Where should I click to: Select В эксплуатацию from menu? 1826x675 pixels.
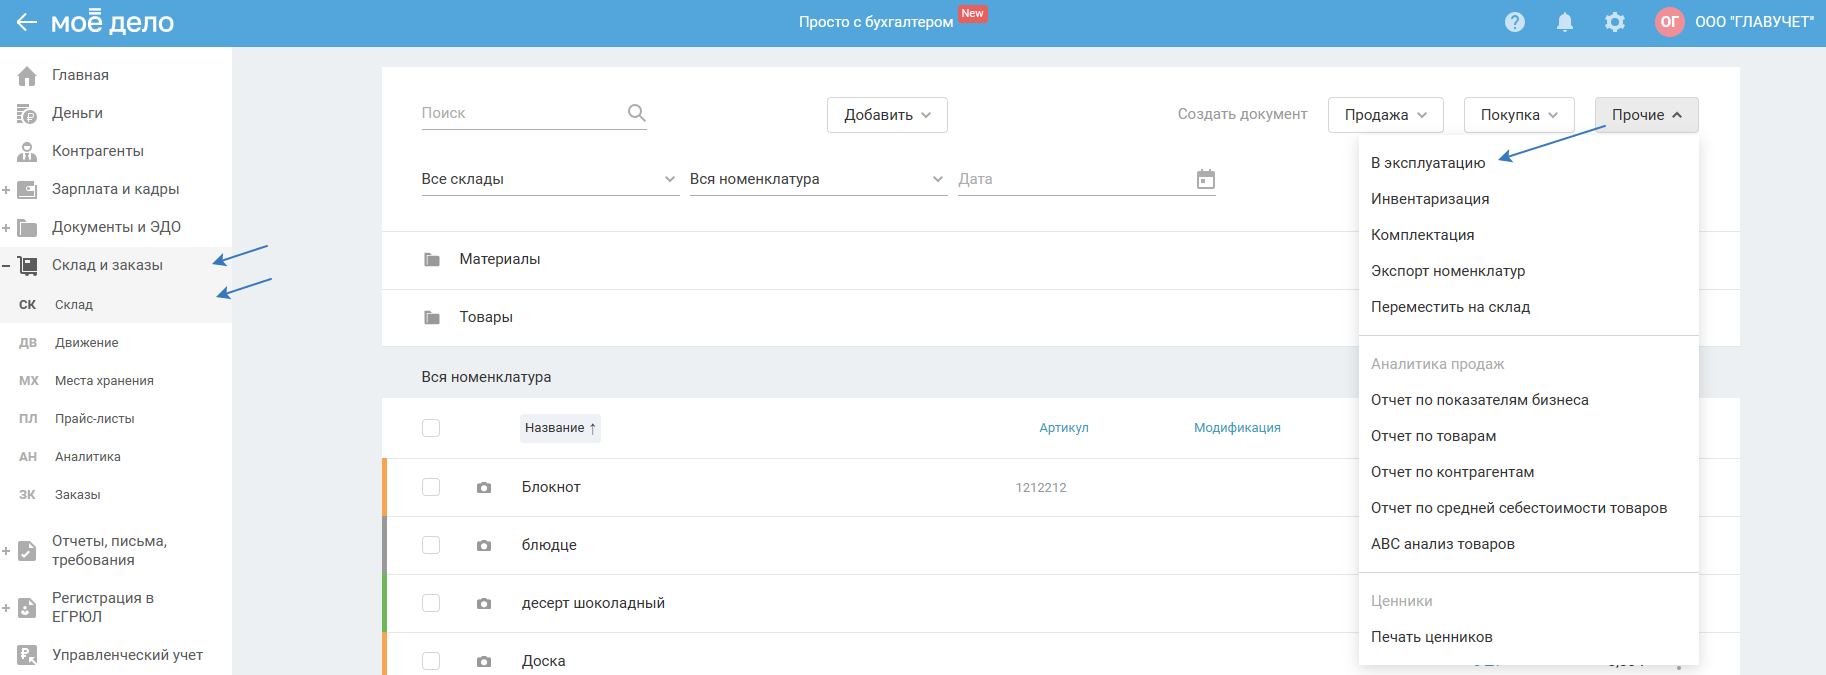(1428, 163)
